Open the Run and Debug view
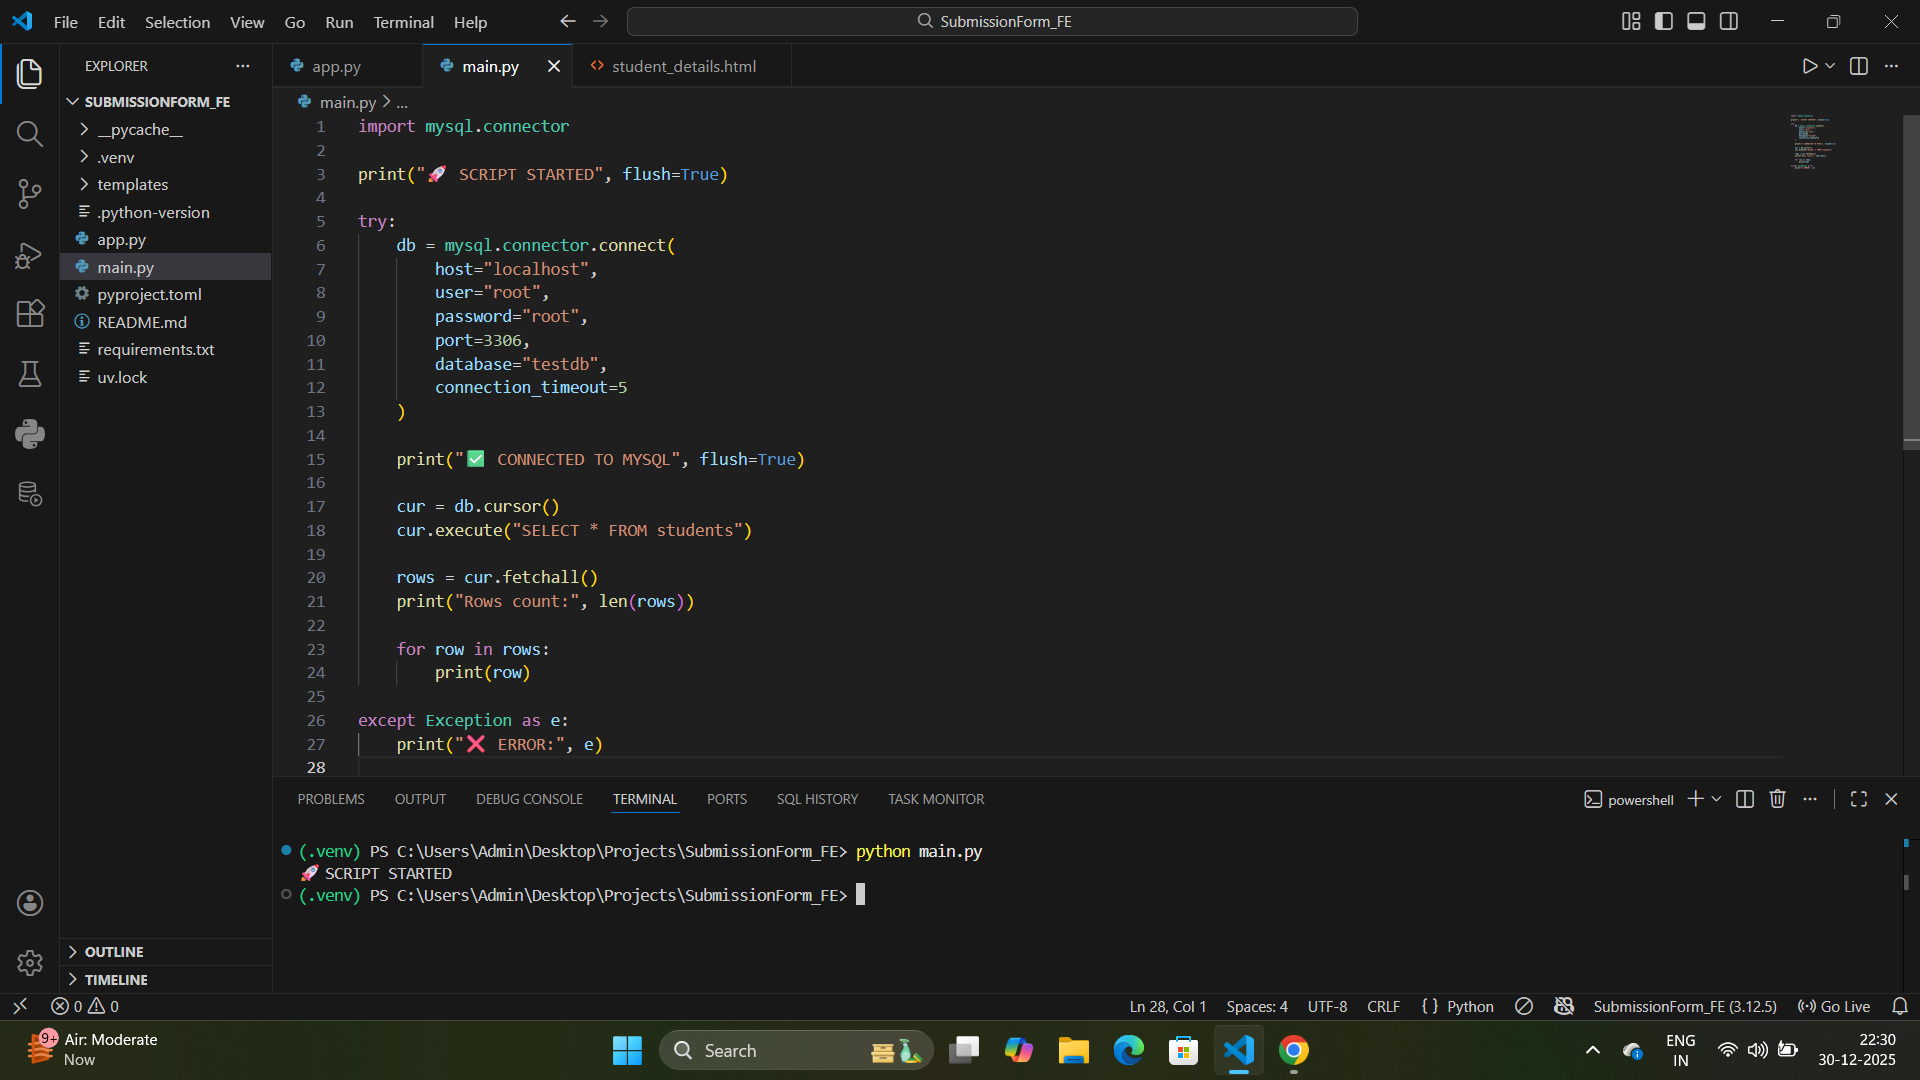This screenshot has width=1920, height=1080. click(x=29, y=255)
